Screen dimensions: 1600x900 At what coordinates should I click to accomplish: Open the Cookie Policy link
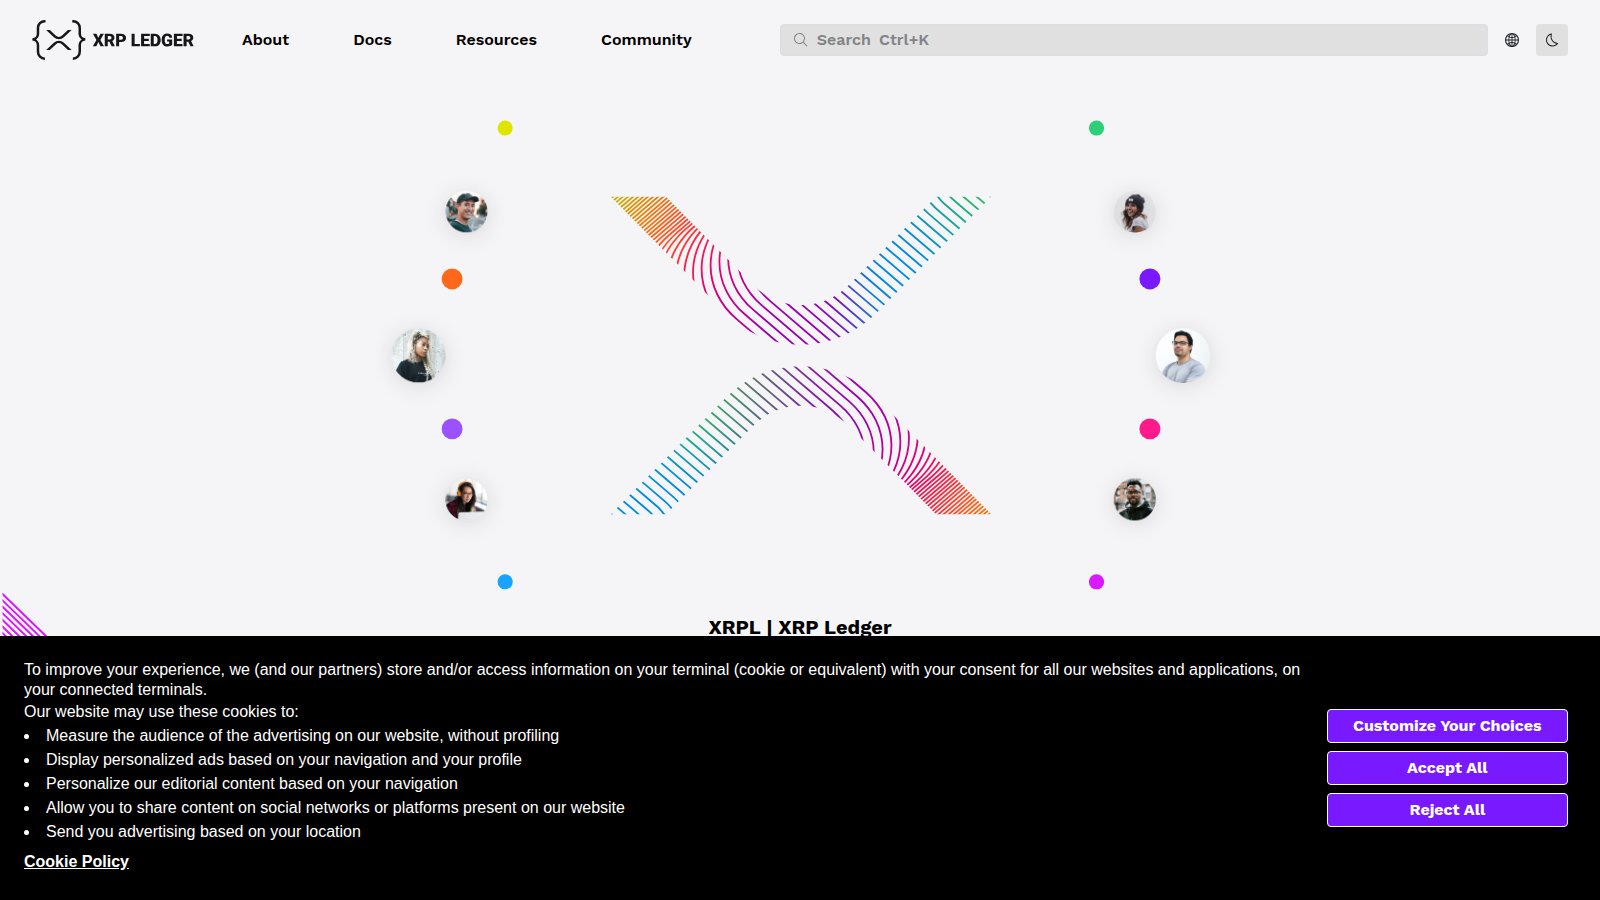[x=76, y=861]
